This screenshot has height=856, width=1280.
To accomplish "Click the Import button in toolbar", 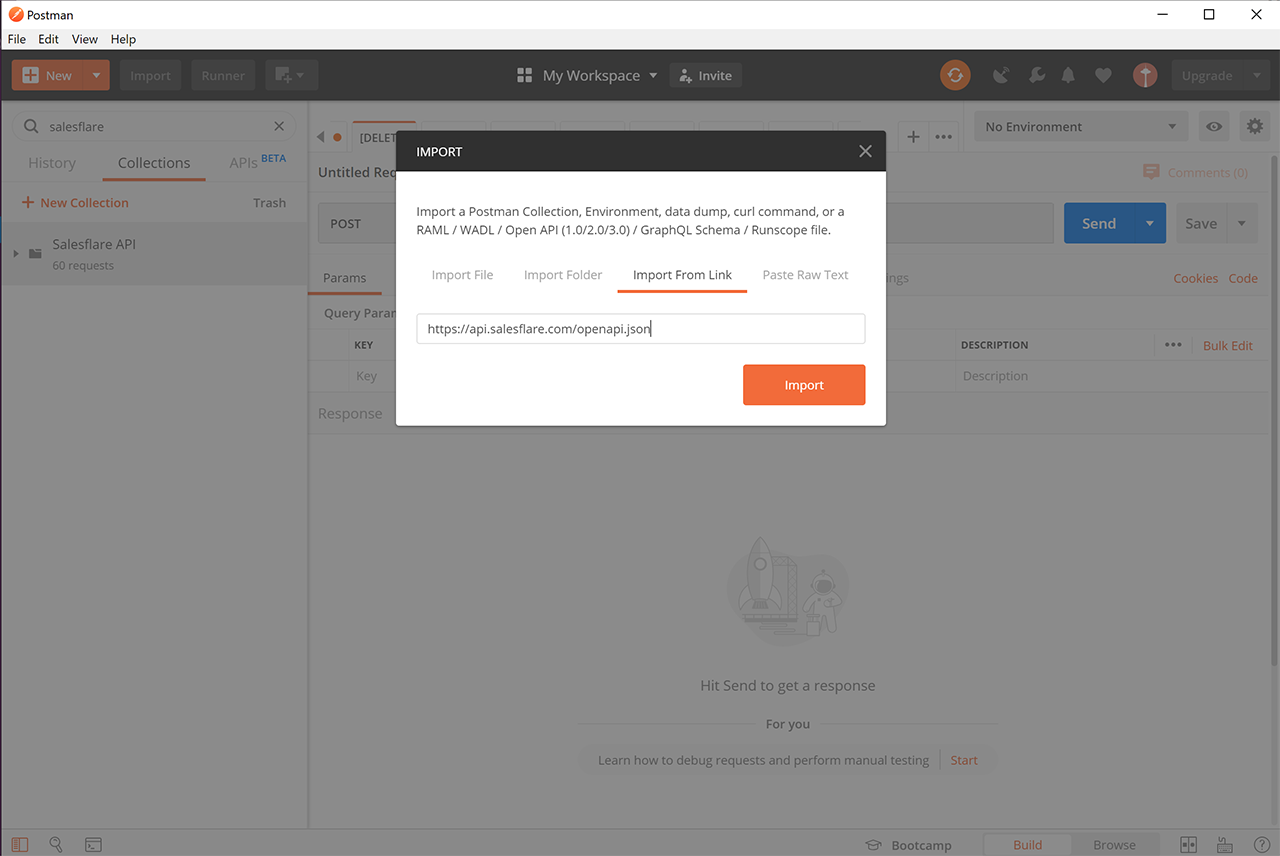I will click(x=150, y=75).
